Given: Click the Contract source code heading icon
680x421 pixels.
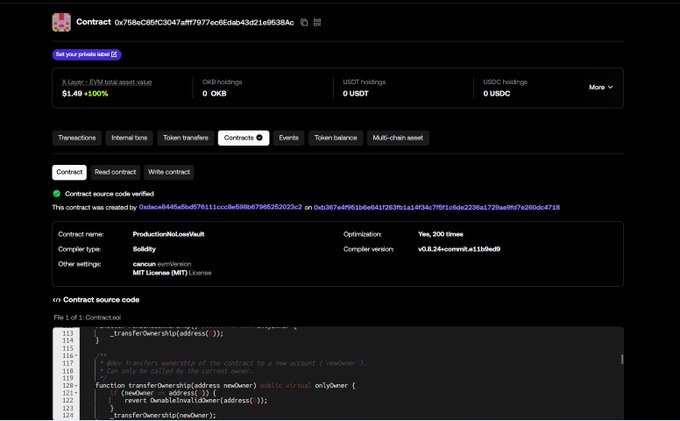Looking at the screenshot, I should [56, 300].
